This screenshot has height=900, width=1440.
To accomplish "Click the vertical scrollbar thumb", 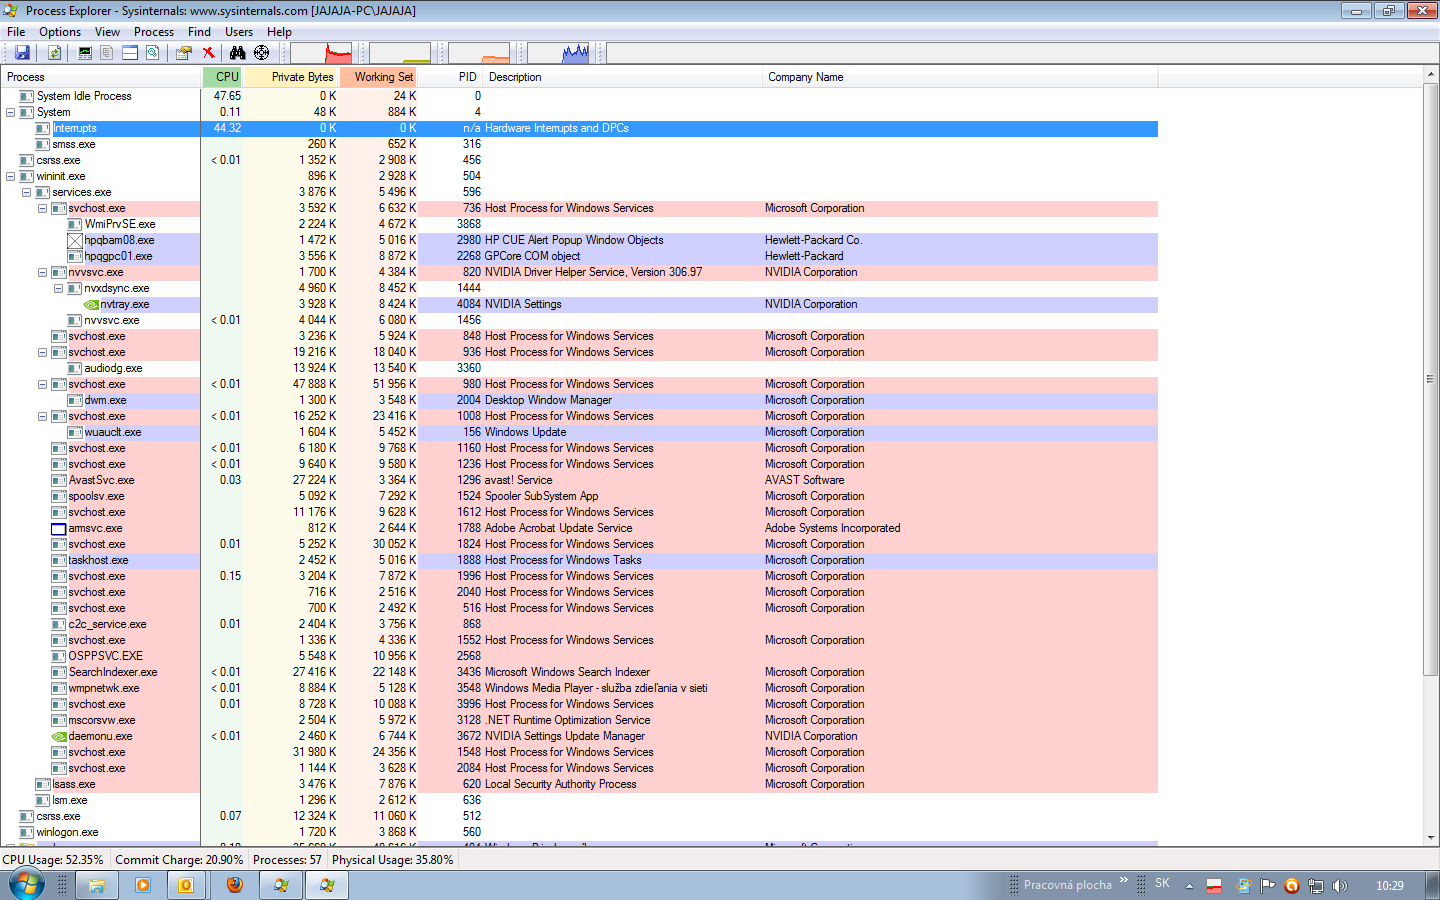I will coord(1431,379).
